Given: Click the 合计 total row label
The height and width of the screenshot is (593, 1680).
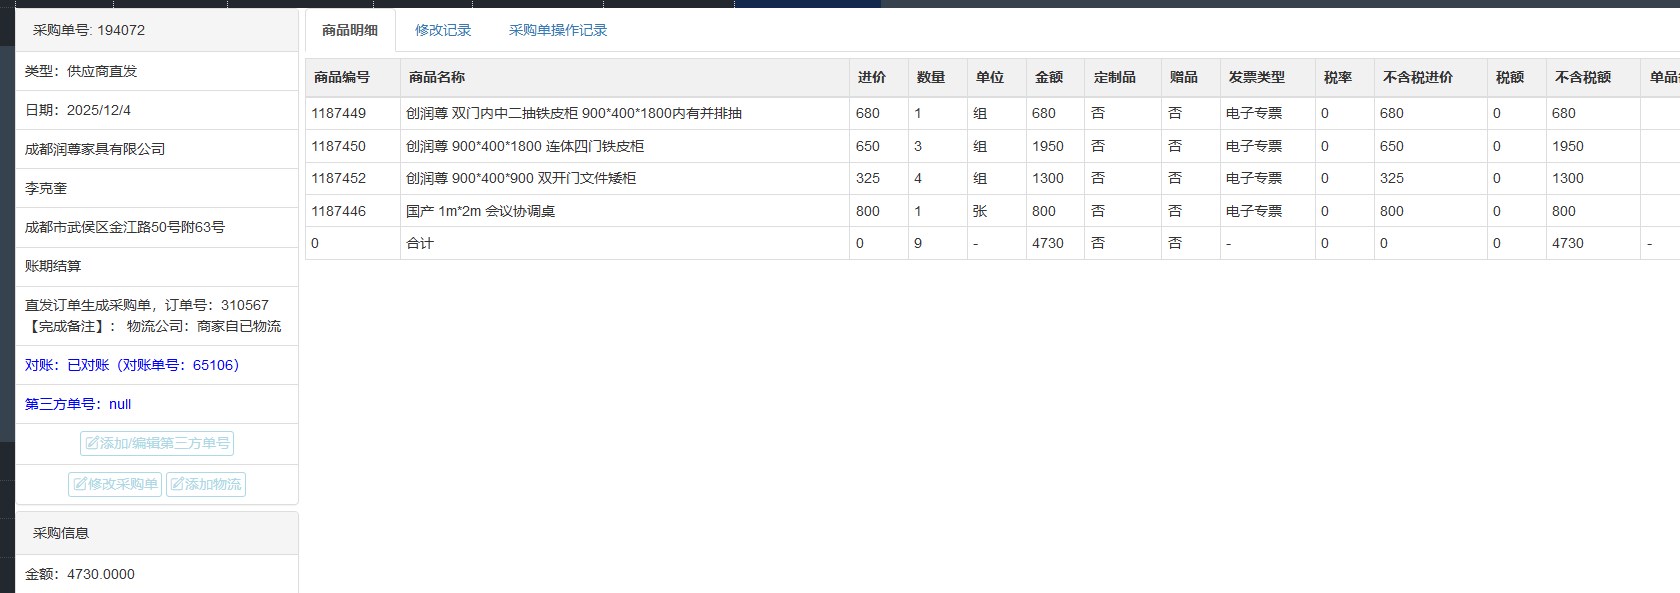Looking at the screenshot, I should [x=420, y=243].
